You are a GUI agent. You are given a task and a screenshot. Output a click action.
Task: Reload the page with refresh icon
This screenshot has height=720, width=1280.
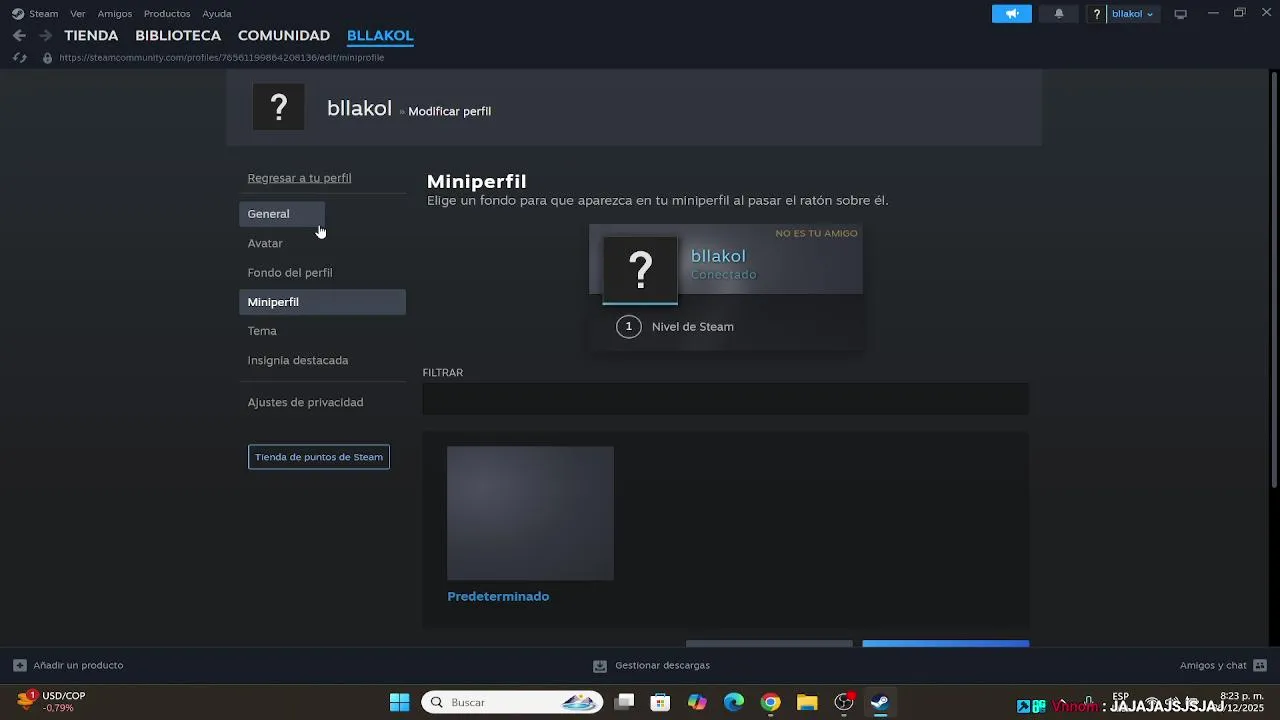(19, 58)
